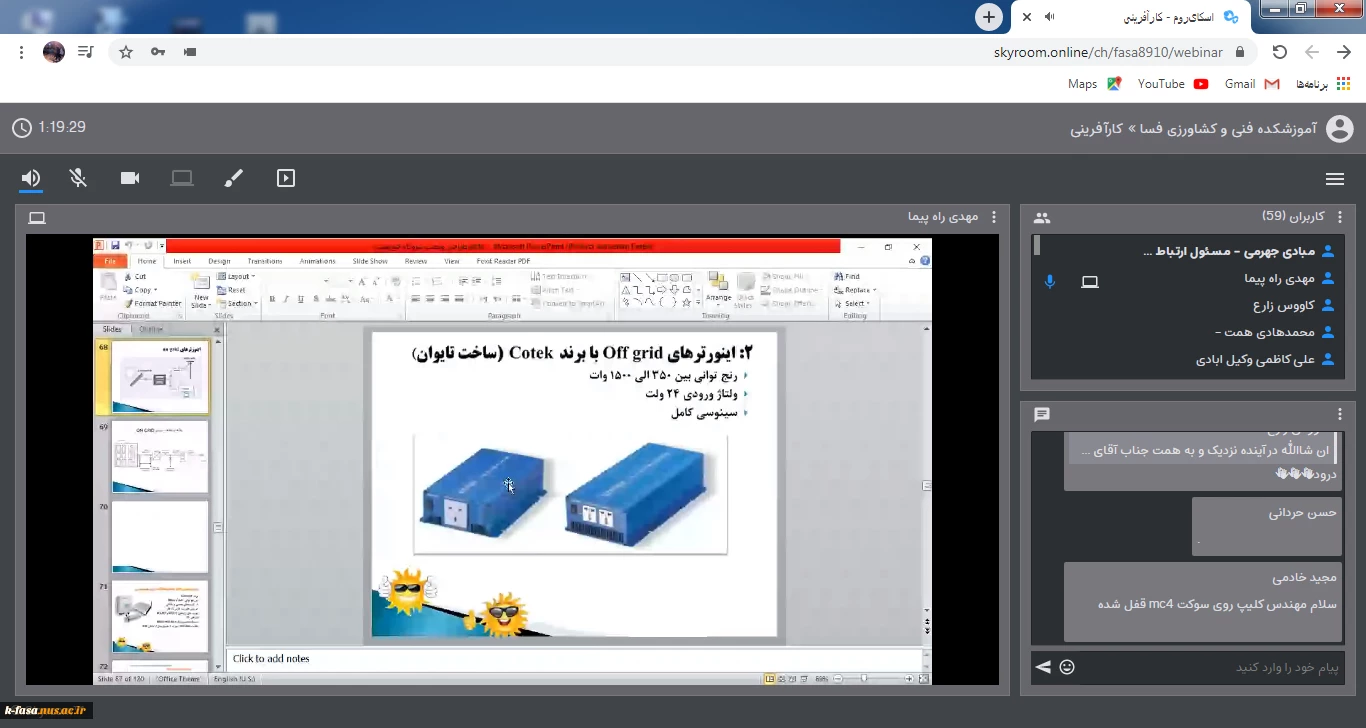Switch to the Insert ribbon tab

tap(182, 261)
